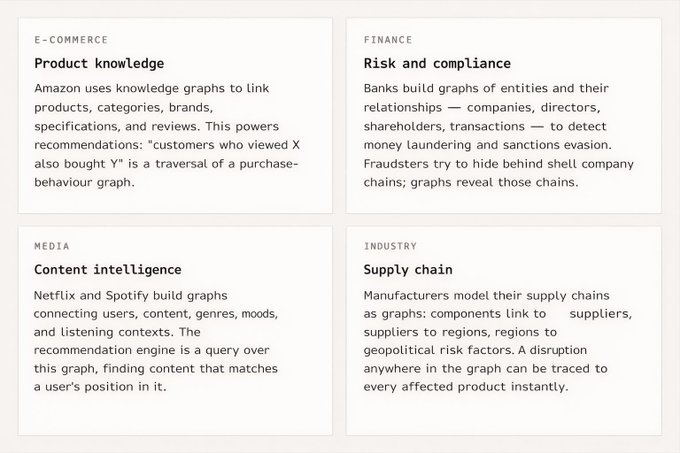Click the Manufacturers supply chains paragraph

[498, 341]
